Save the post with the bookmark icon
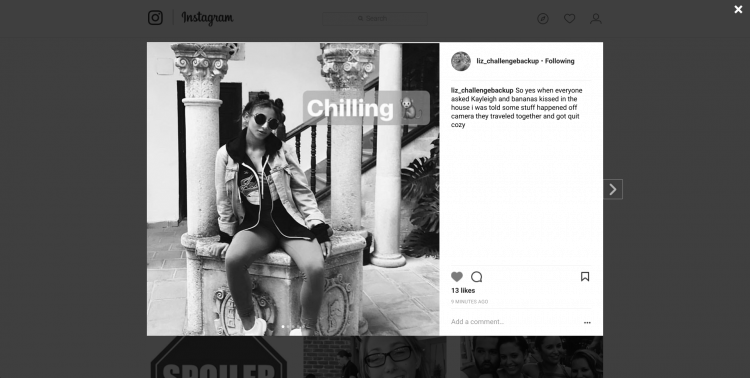Image resolution: width=750 pixels, height=378 pixels. pos(585,277)
